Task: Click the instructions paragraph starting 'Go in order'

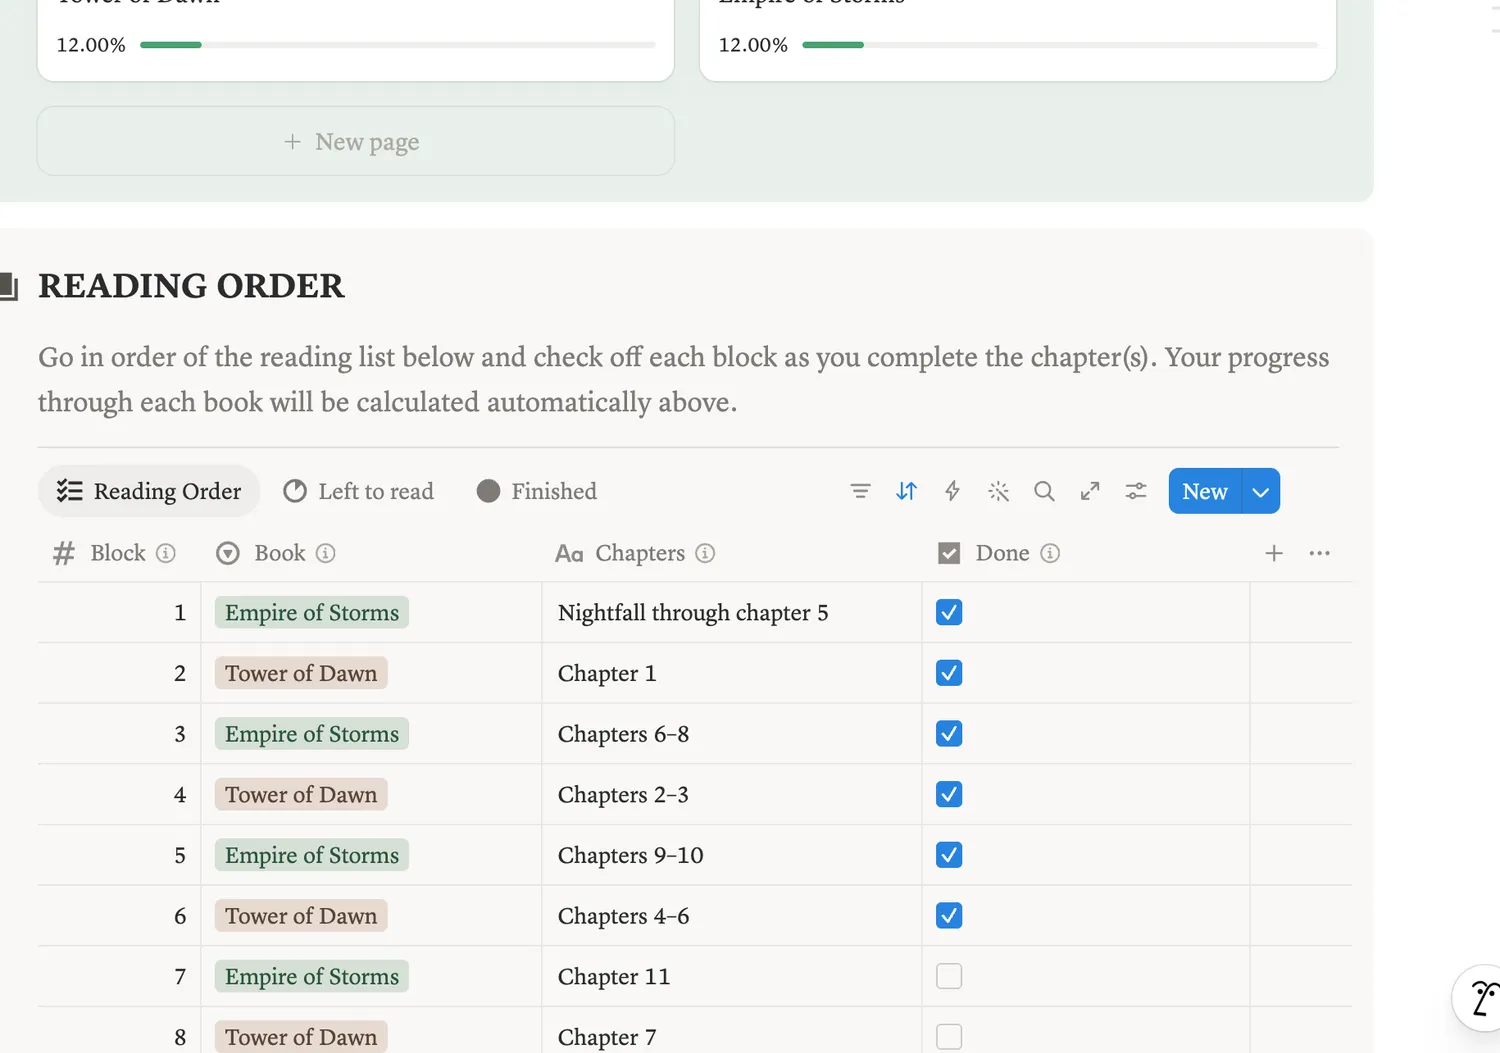Action: click(684, 380)
